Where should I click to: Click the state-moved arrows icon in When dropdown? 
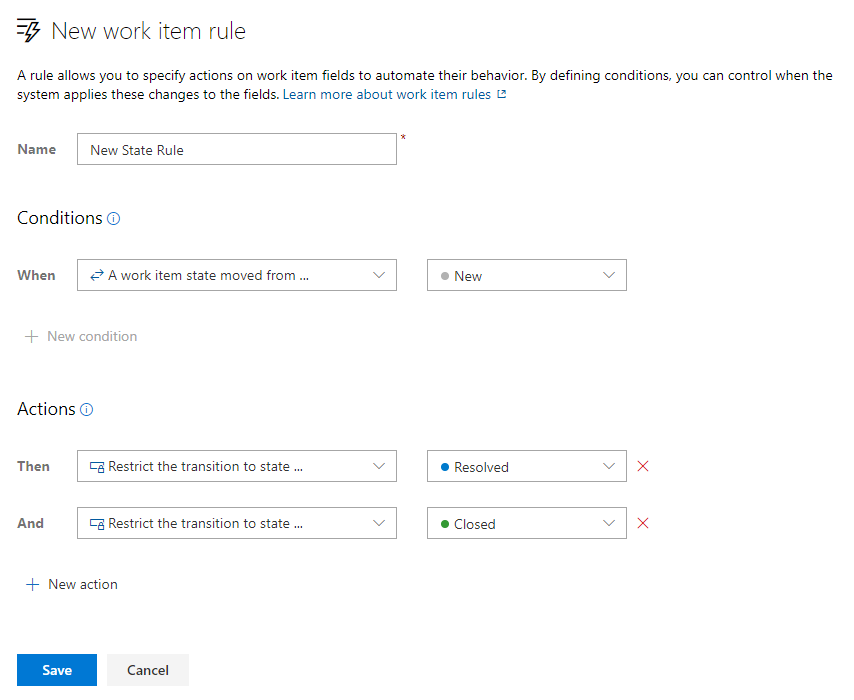tap(97, 276)
